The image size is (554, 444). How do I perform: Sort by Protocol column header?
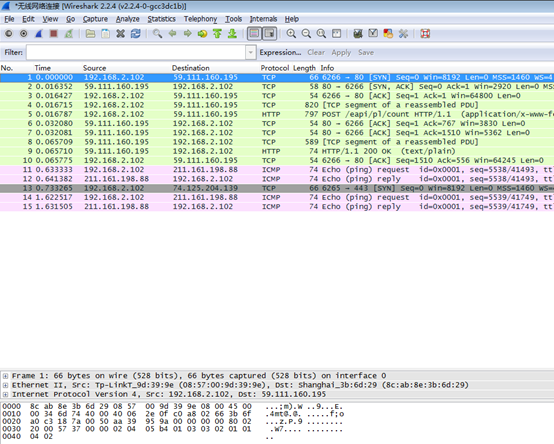tap(275, 68)
